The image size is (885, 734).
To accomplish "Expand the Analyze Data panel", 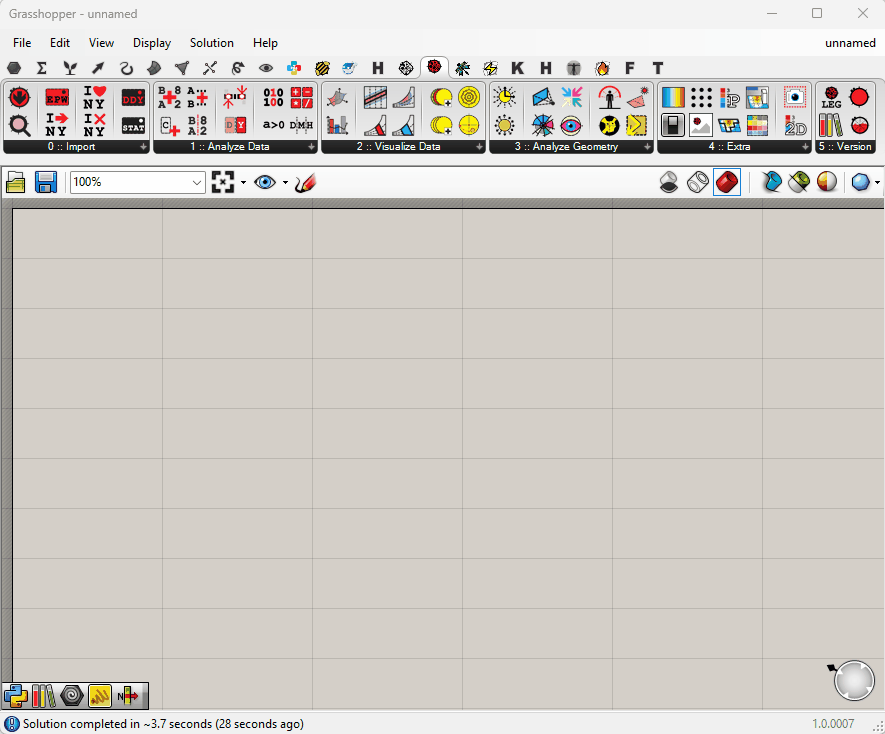I will (x=311, y=147).
